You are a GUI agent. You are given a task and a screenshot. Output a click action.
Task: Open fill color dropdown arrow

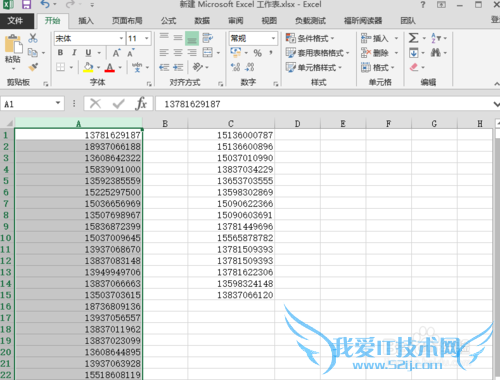99,68
